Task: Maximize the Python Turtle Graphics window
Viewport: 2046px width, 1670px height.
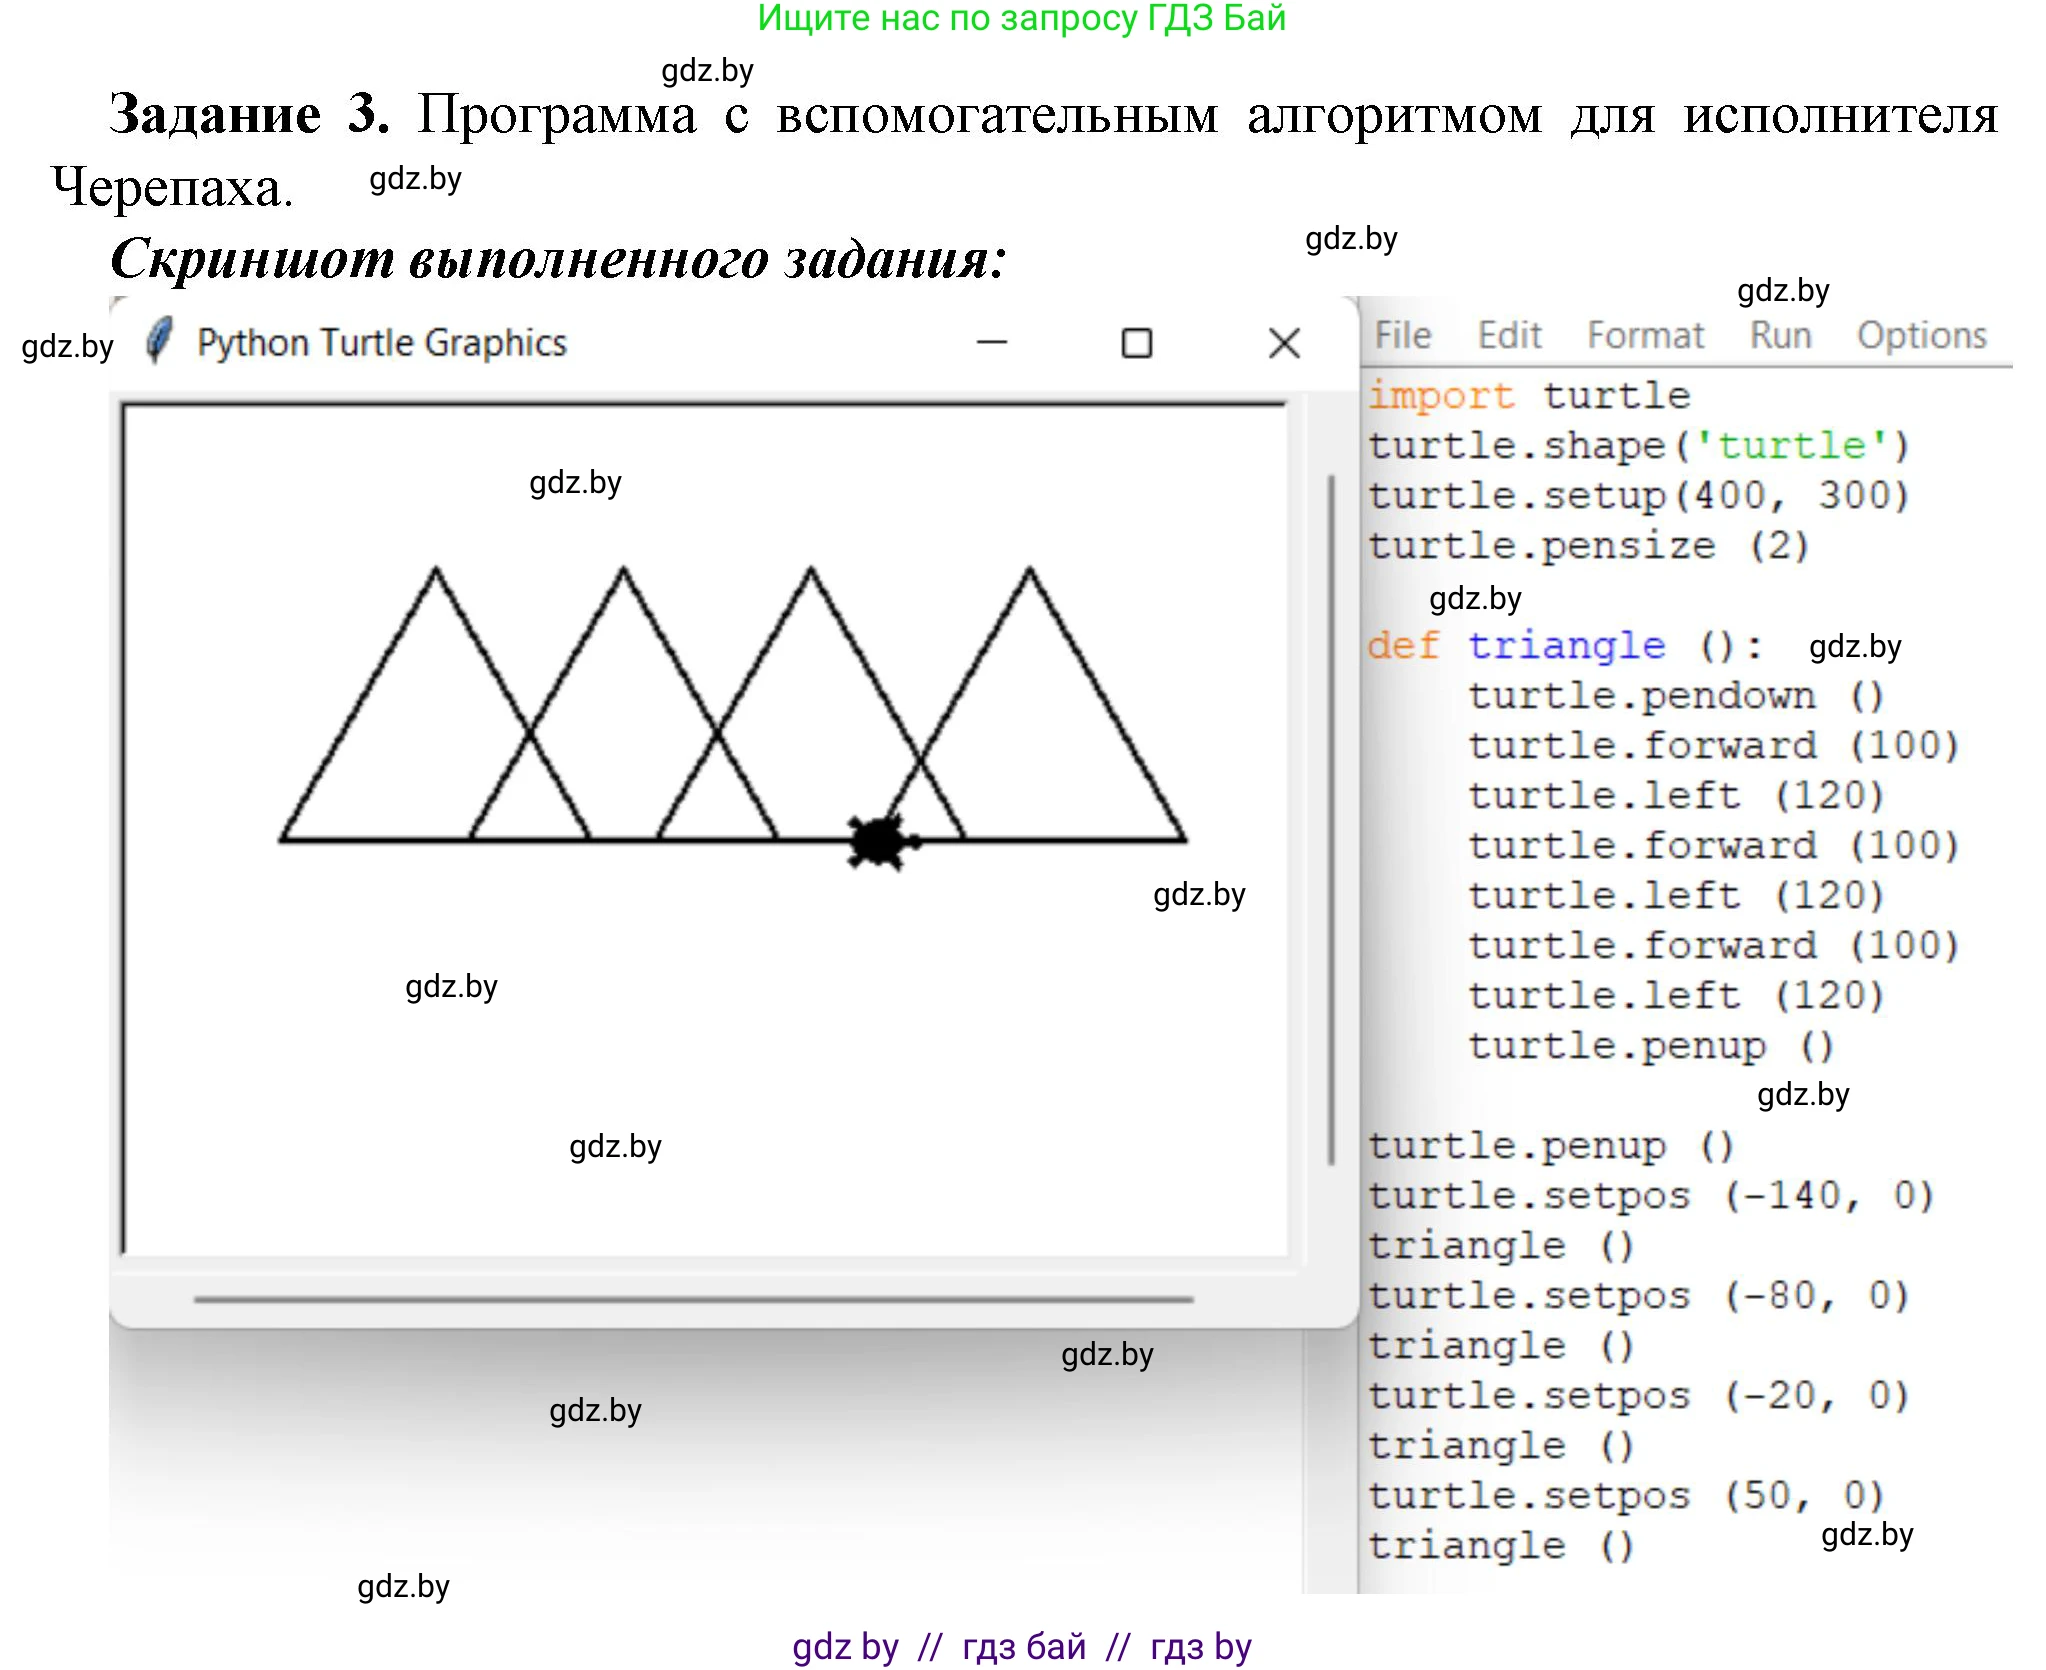Action: tap(1136, 343)
